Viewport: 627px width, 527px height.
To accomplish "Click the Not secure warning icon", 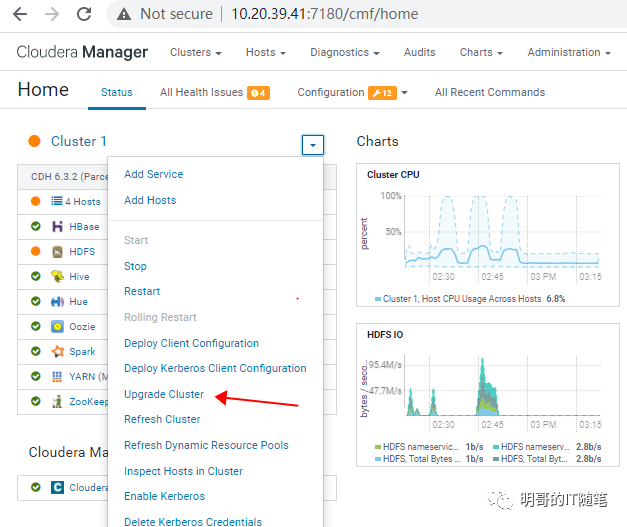I will click(124, 14).
